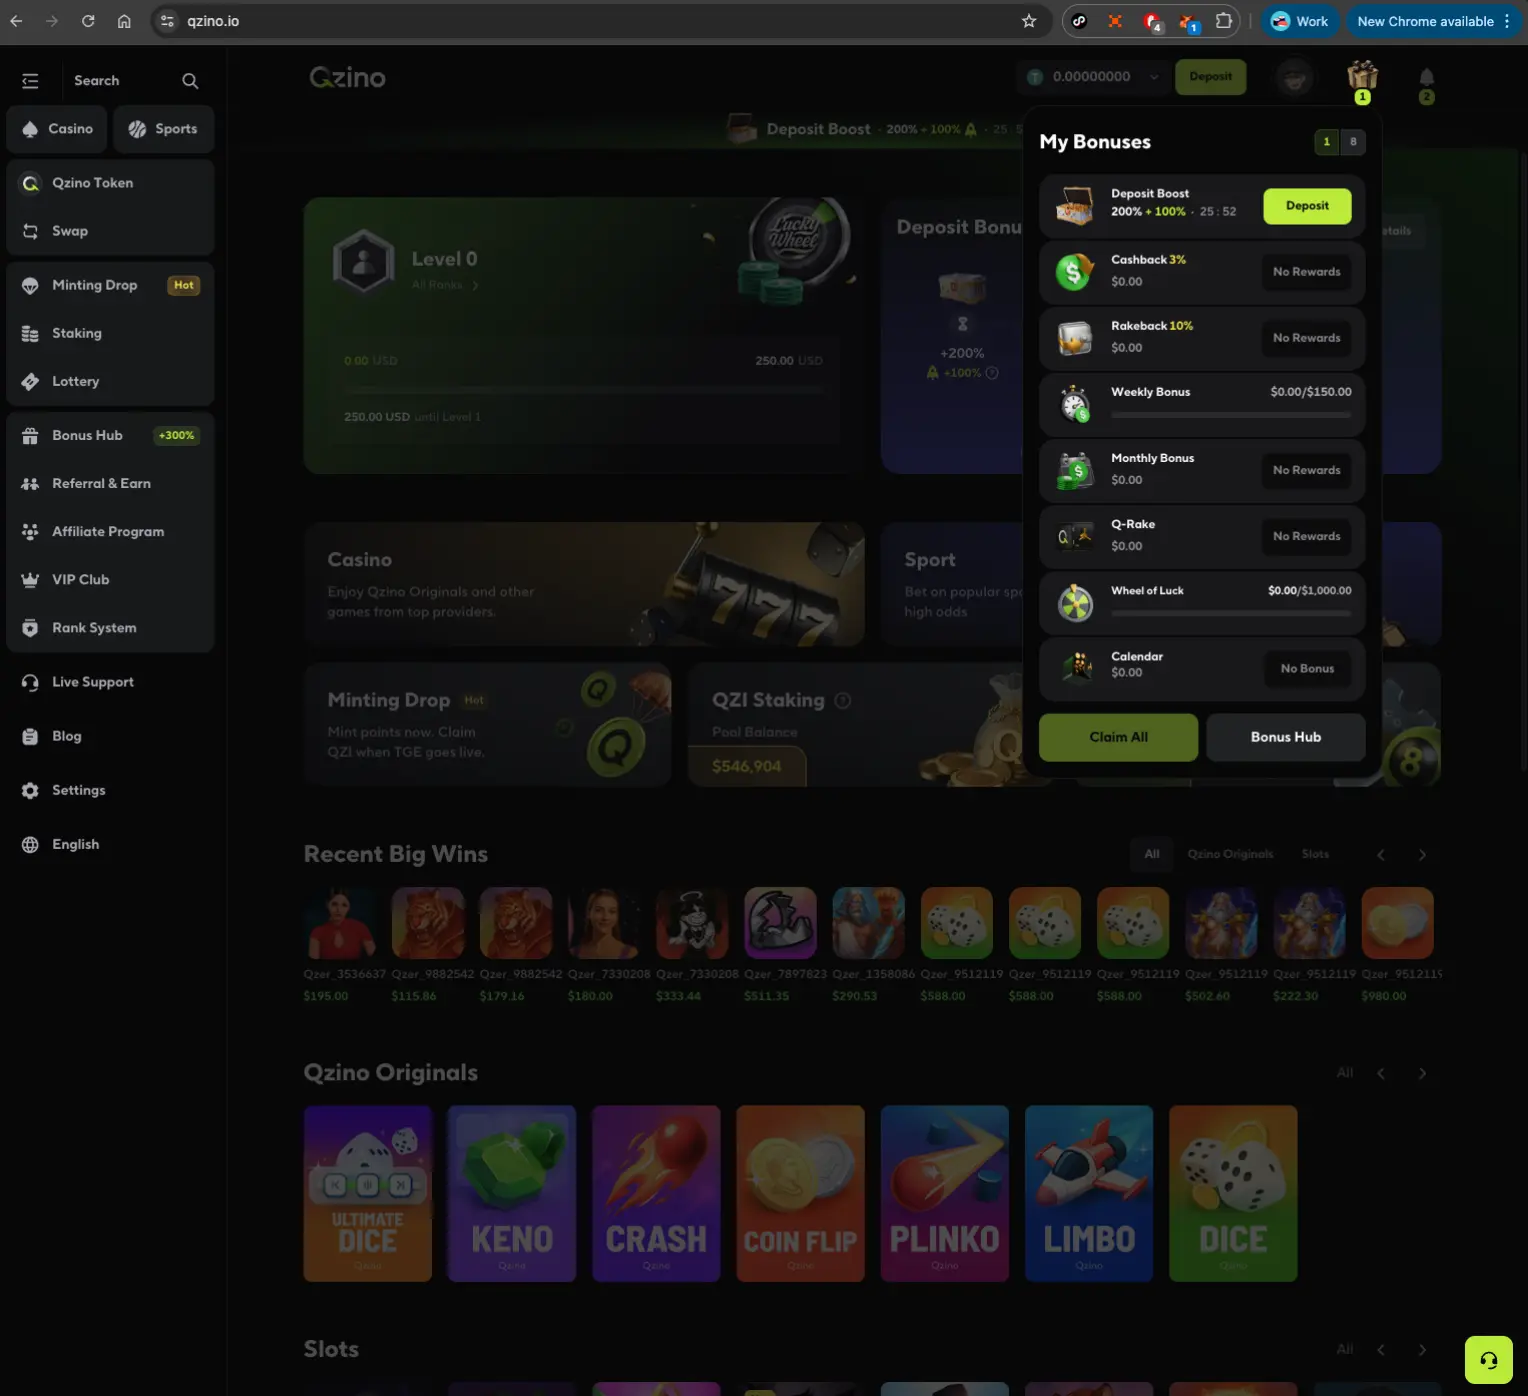Expand All Ranks under Level 0
The width and height of the screenshot is (1528, 1396).
(445, 285)
